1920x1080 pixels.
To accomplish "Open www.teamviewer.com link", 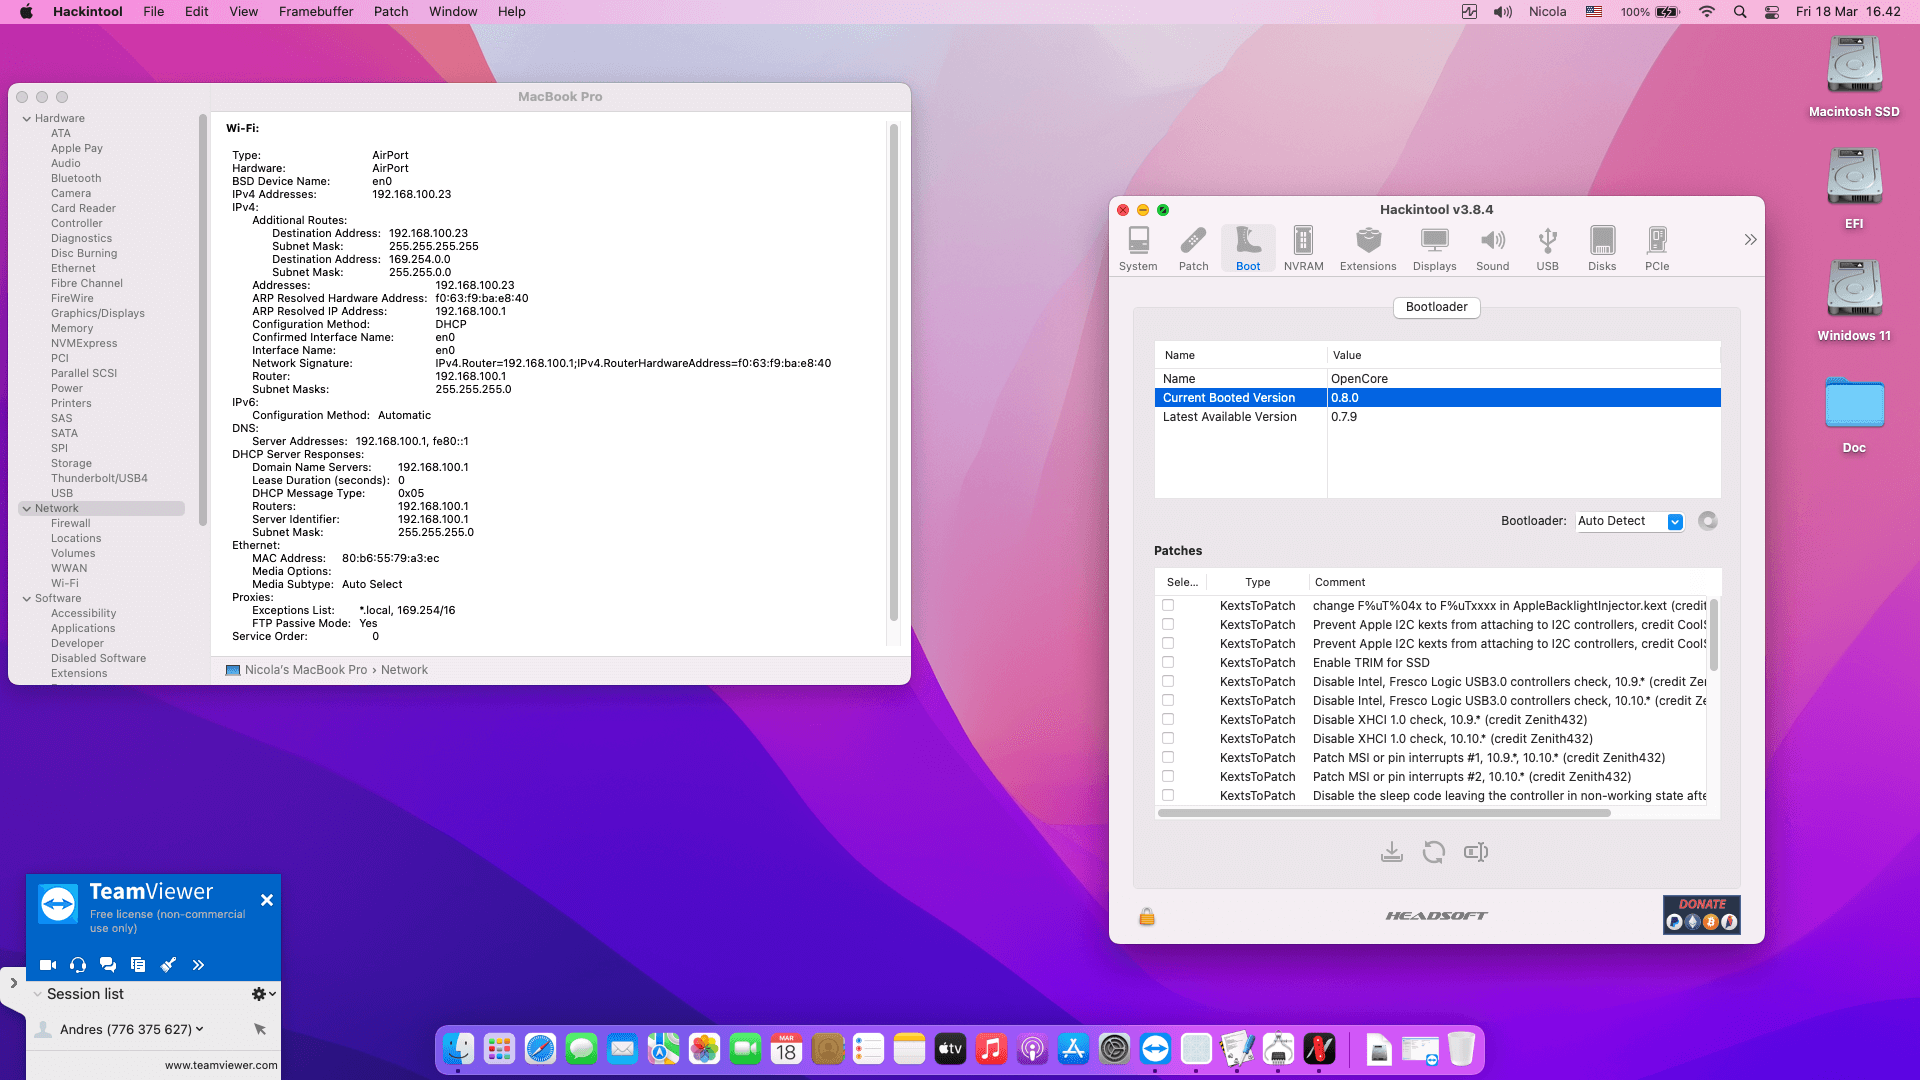I will (x=221, y=1065).
